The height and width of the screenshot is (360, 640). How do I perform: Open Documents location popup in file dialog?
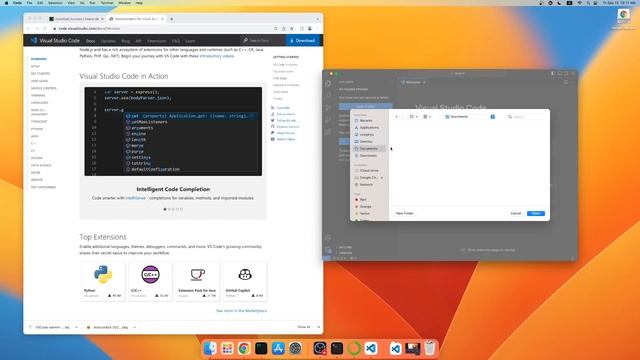[470, 117]
